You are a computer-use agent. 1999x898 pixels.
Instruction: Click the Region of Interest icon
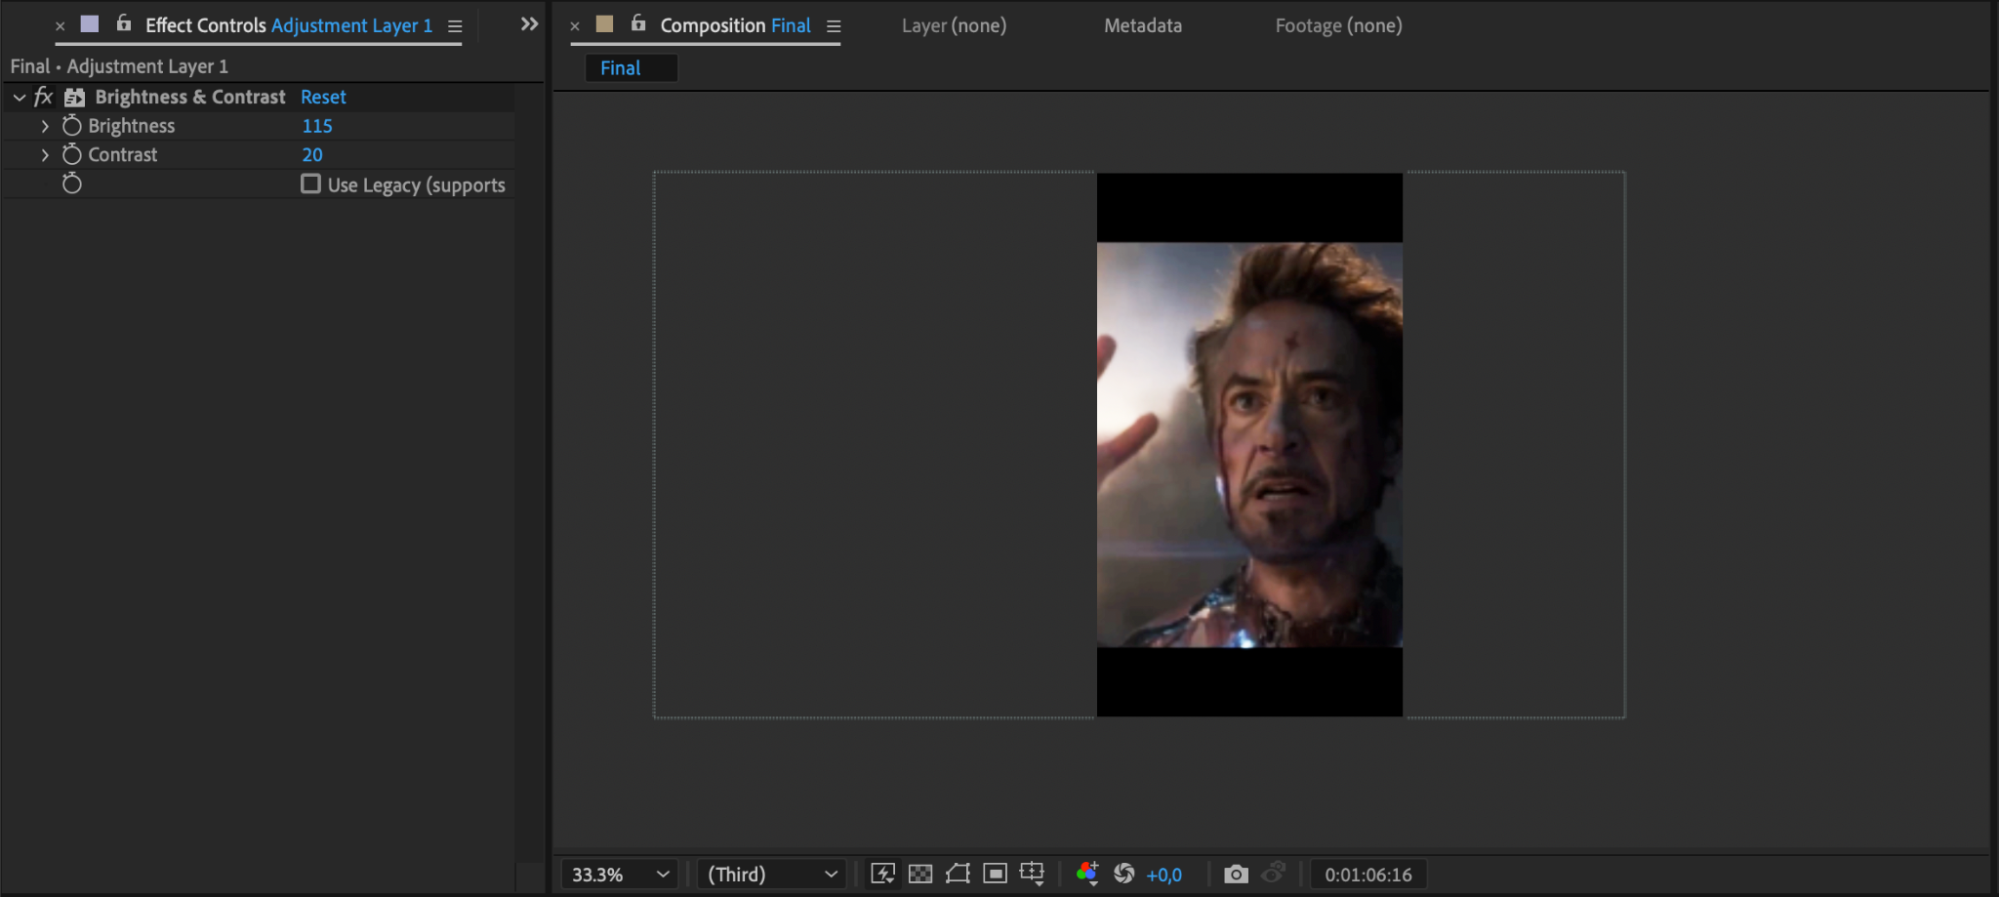pyautogui.click(x=995, y=874)
